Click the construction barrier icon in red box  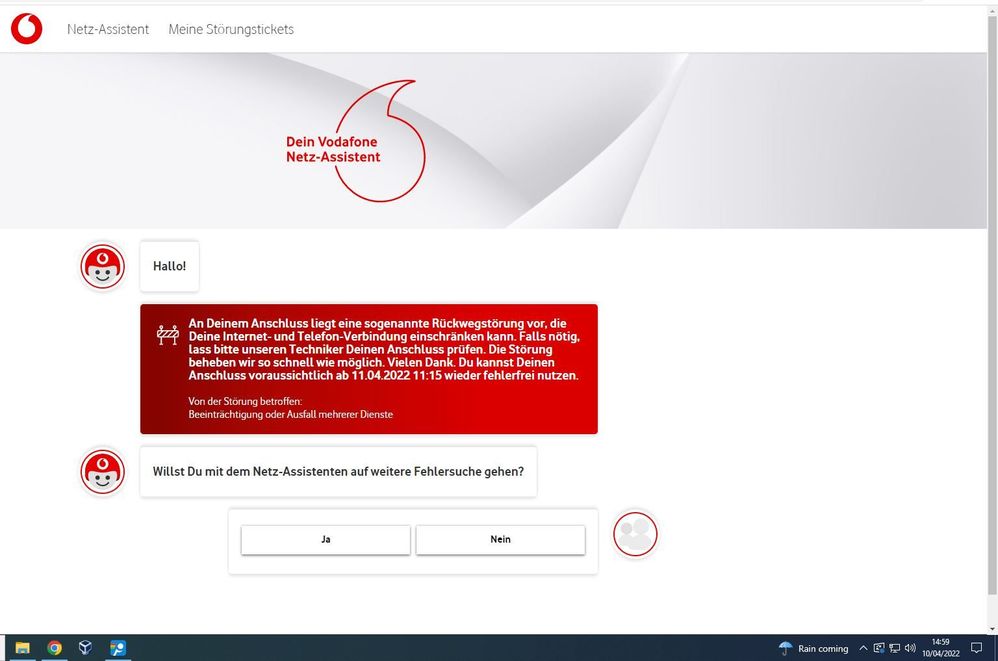click(168, 335)
